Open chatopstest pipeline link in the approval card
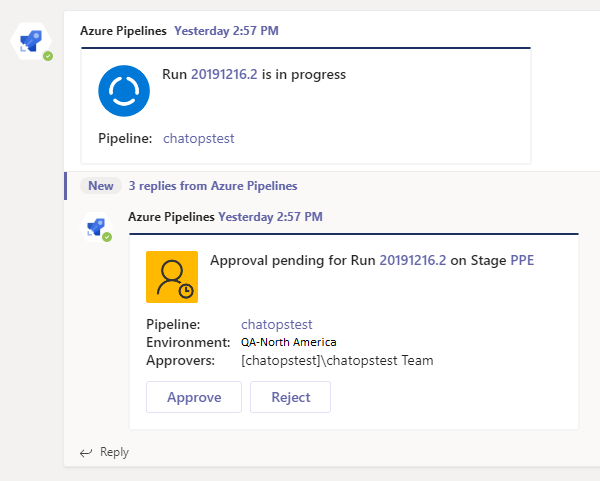Viewport: 600px width, 481px height. [277, 324]
